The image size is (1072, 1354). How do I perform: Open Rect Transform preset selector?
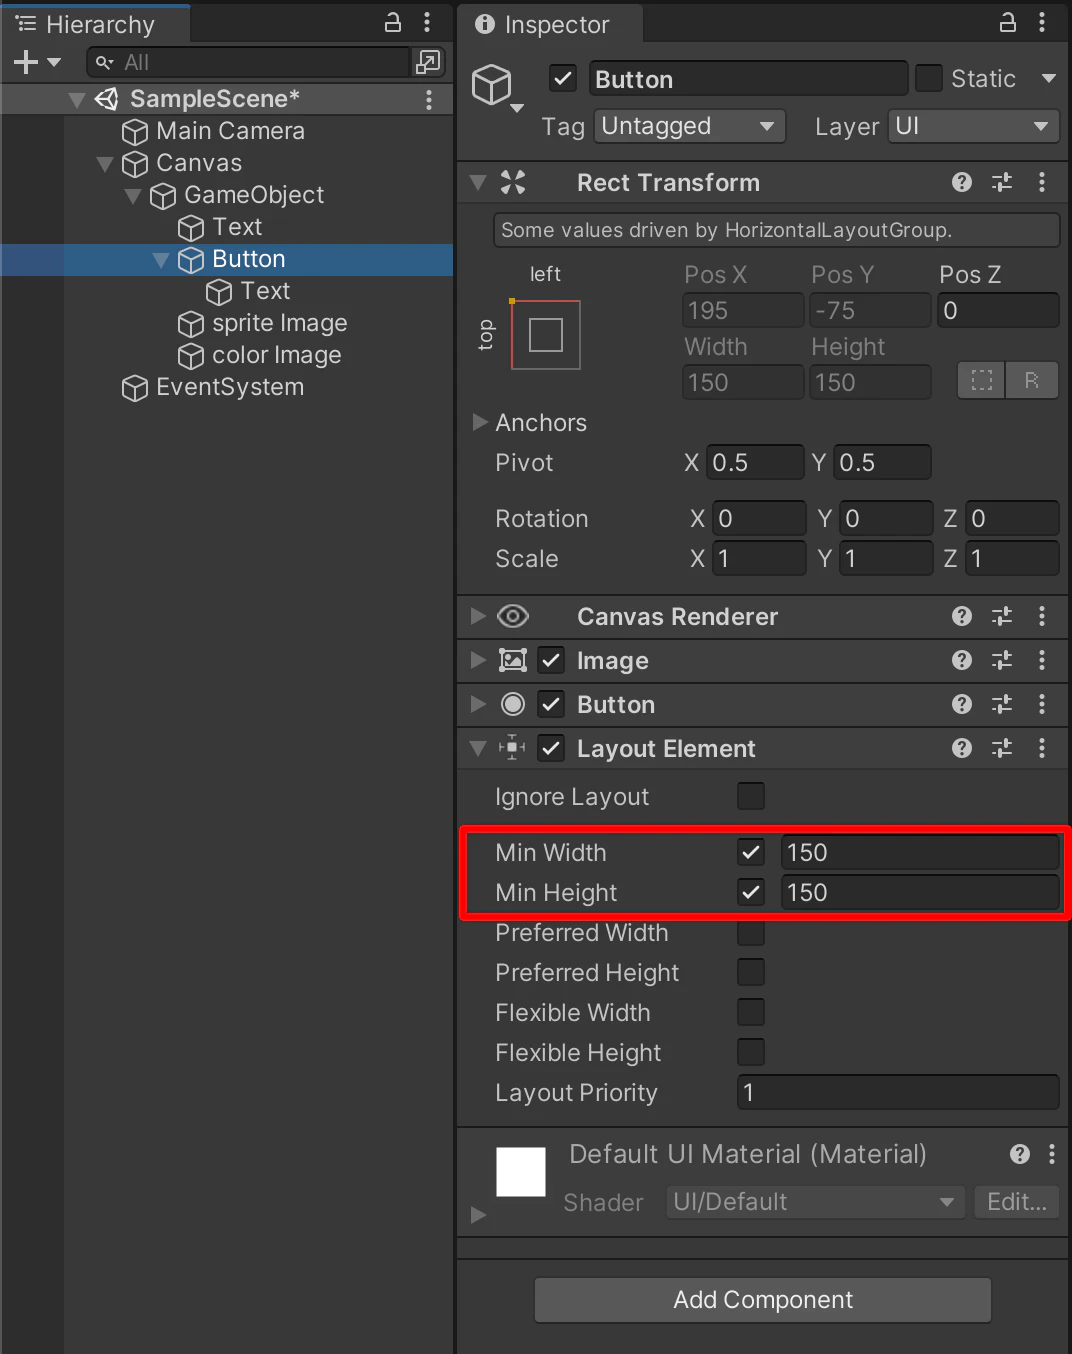coord(1002,182)
